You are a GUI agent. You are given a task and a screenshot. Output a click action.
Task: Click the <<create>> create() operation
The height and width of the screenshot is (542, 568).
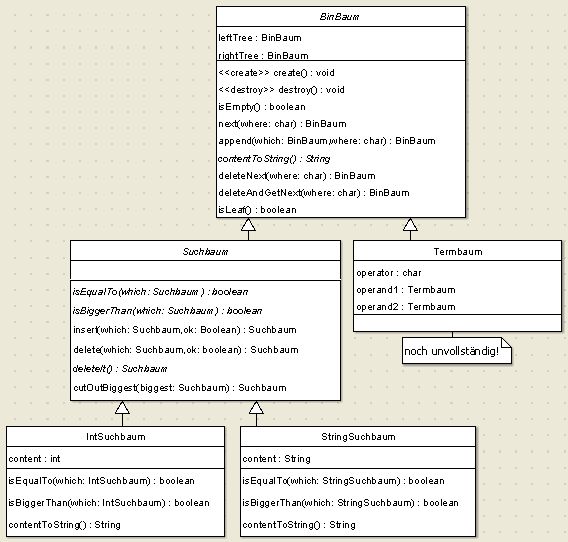276,73
